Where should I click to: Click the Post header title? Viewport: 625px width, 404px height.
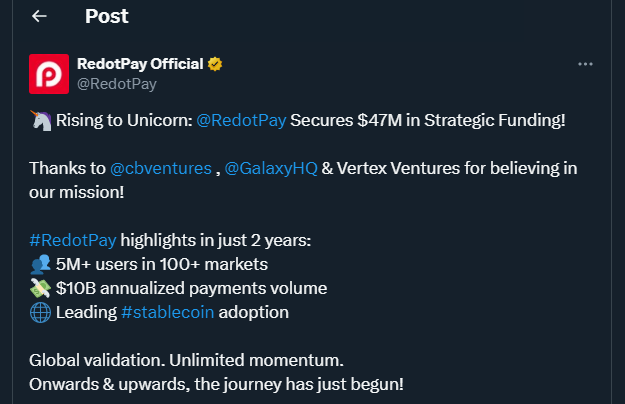pos(106,17)
